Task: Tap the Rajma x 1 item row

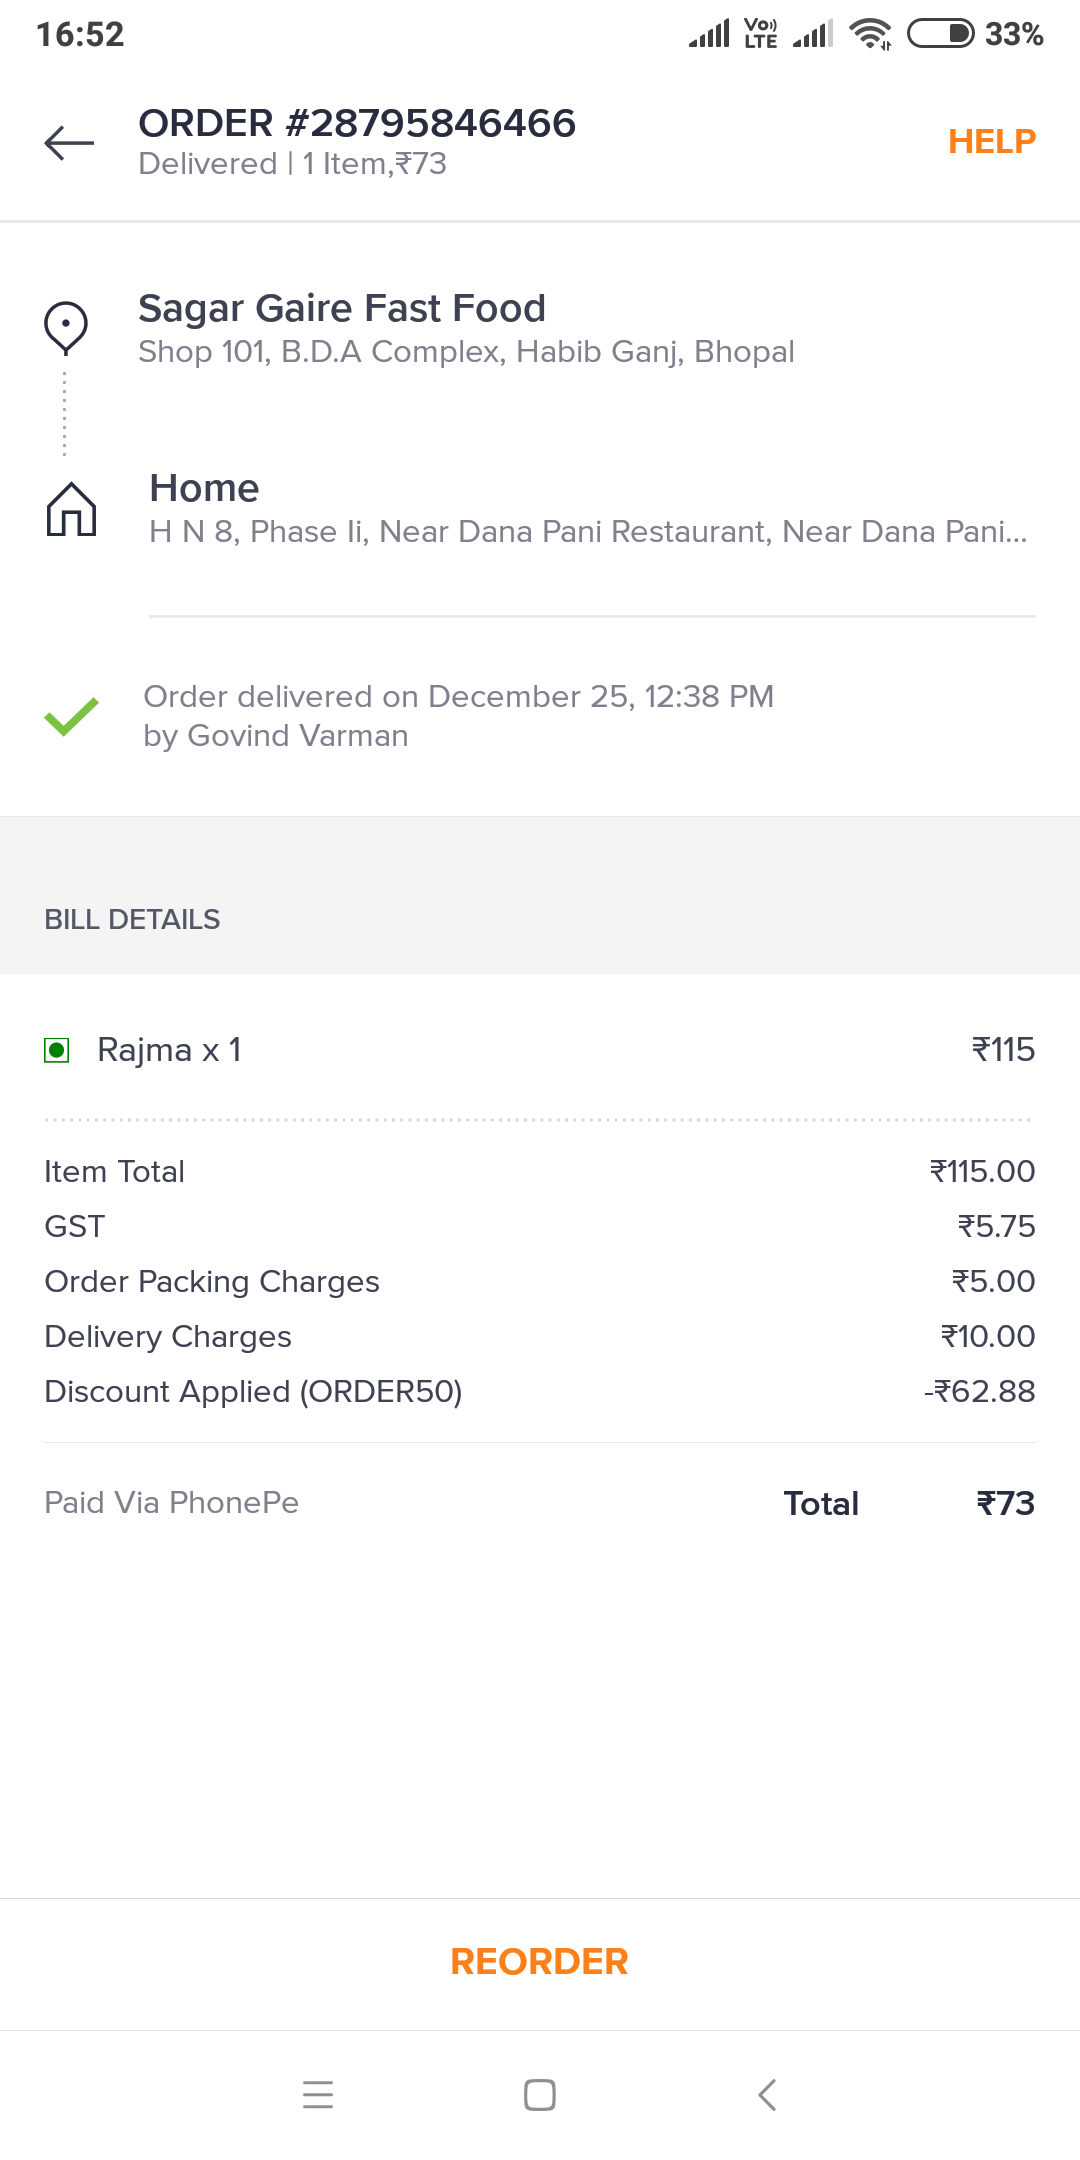Action: click(x=540, y=1050)
